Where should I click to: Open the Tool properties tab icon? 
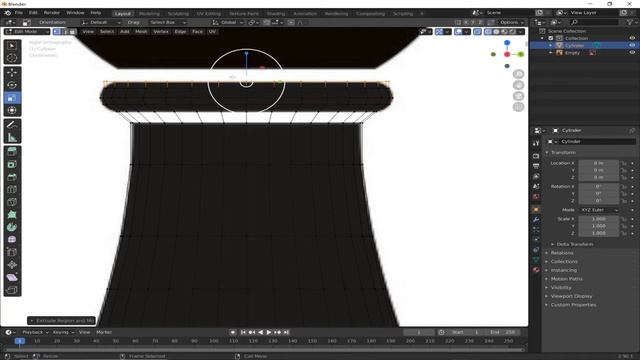click(x=536, y=143)
